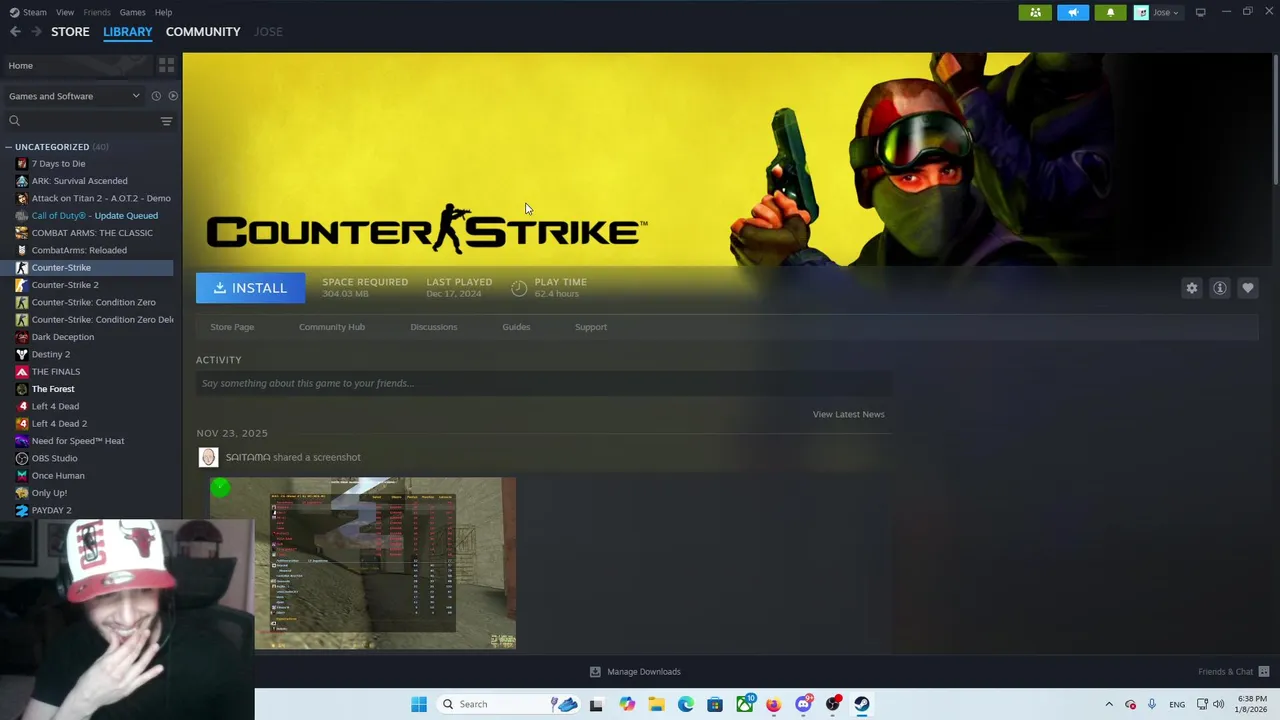Open the announcements megaphone button
This screenshot has width=1280, height=720.
1073,12
